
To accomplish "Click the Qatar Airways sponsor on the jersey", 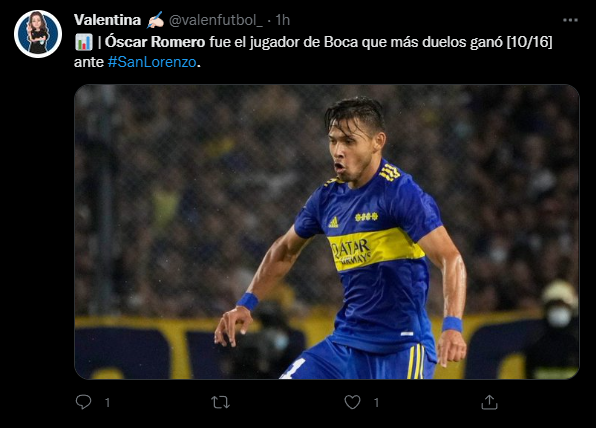I will 352,251.
